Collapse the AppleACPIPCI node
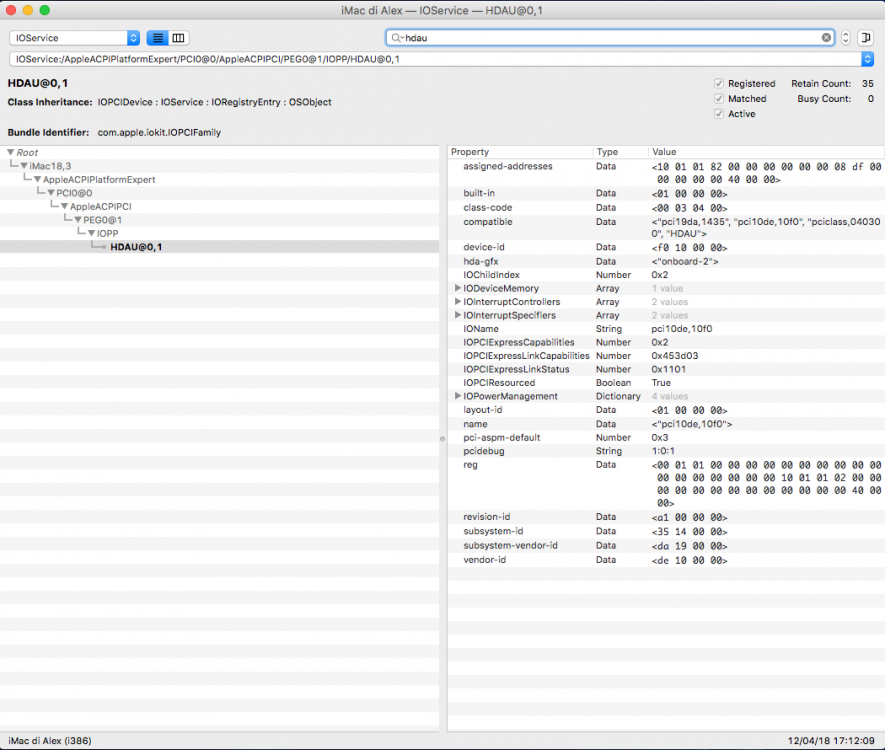885x750 pixels. pos(64,207)
